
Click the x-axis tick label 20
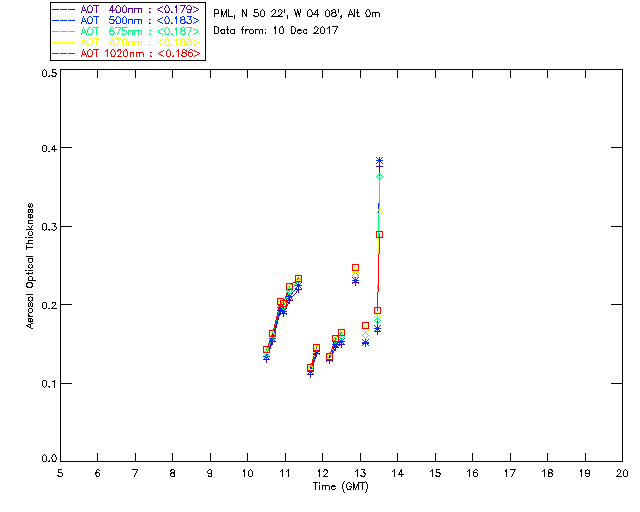[x=622, y=473]
